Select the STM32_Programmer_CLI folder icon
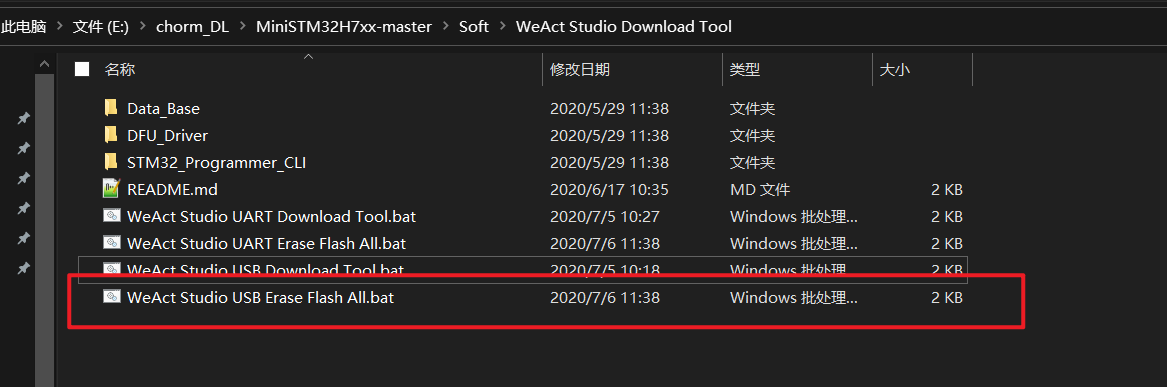 (111, 161)
